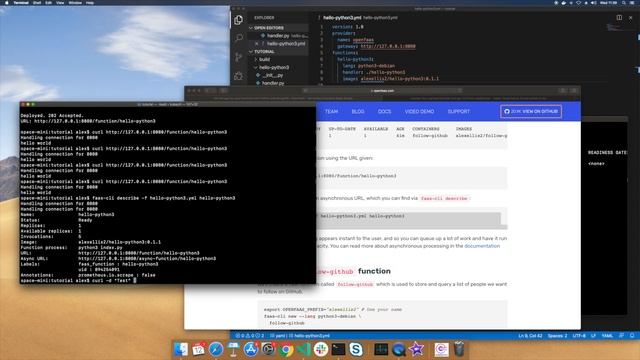Click the Apple menu icon
The width and height of the screenshot is (640, 360).
point(6,2)
